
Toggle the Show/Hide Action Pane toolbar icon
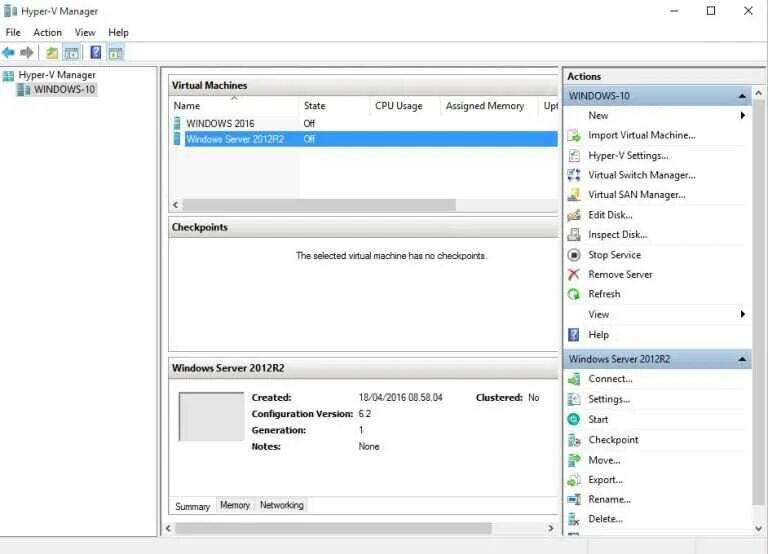click(x=116, y=52)
